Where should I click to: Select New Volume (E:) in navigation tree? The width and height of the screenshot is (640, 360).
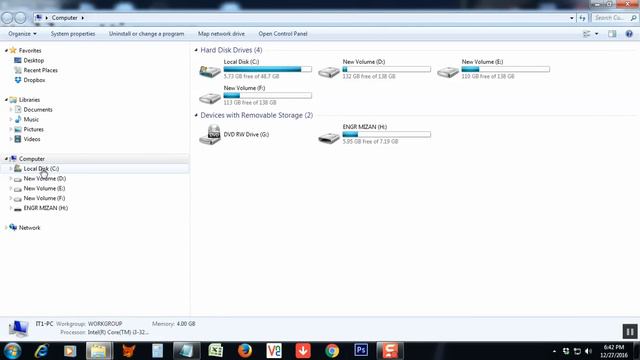[x=44, y=188]
